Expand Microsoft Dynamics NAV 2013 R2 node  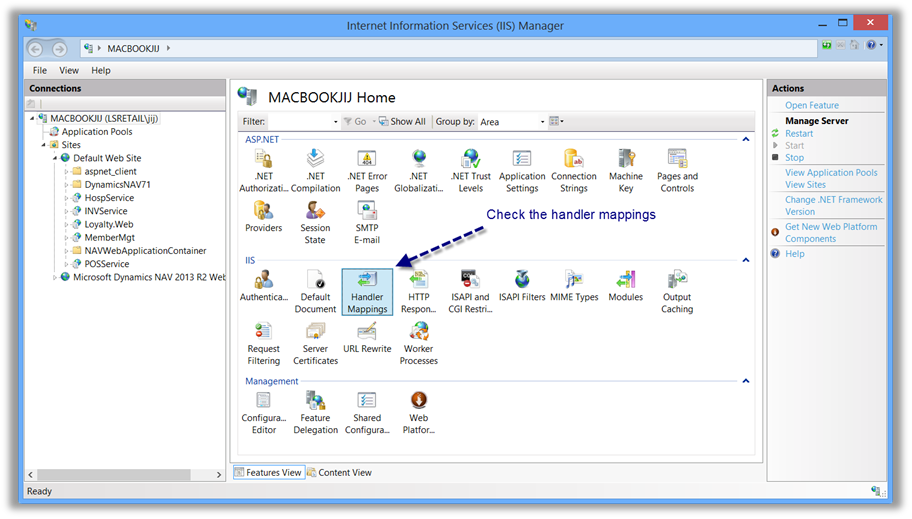pos(55,278)
